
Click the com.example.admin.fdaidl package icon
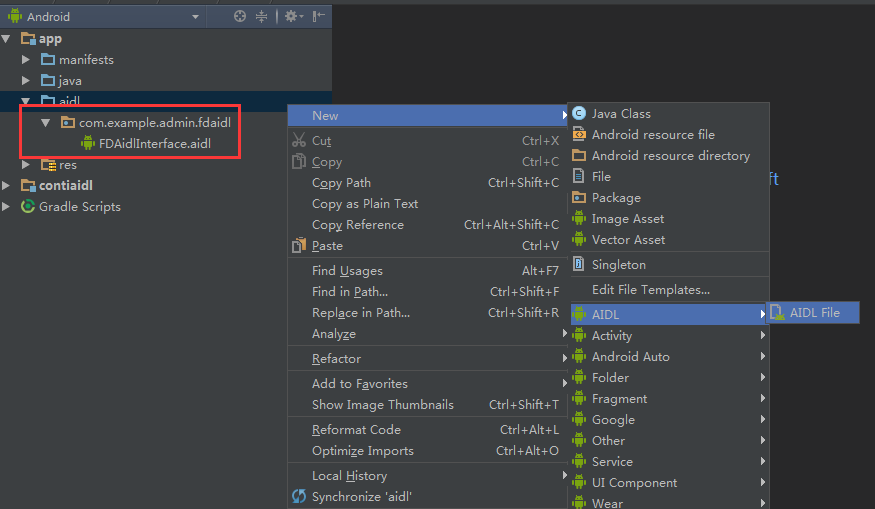[68, 122]
